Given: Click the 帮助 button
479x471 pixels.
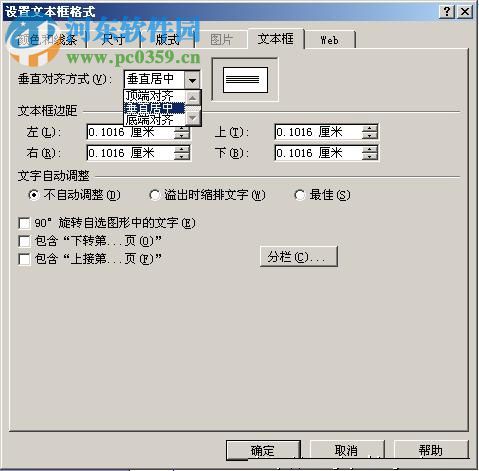Looking at the screenshot, I should (431, 450).
